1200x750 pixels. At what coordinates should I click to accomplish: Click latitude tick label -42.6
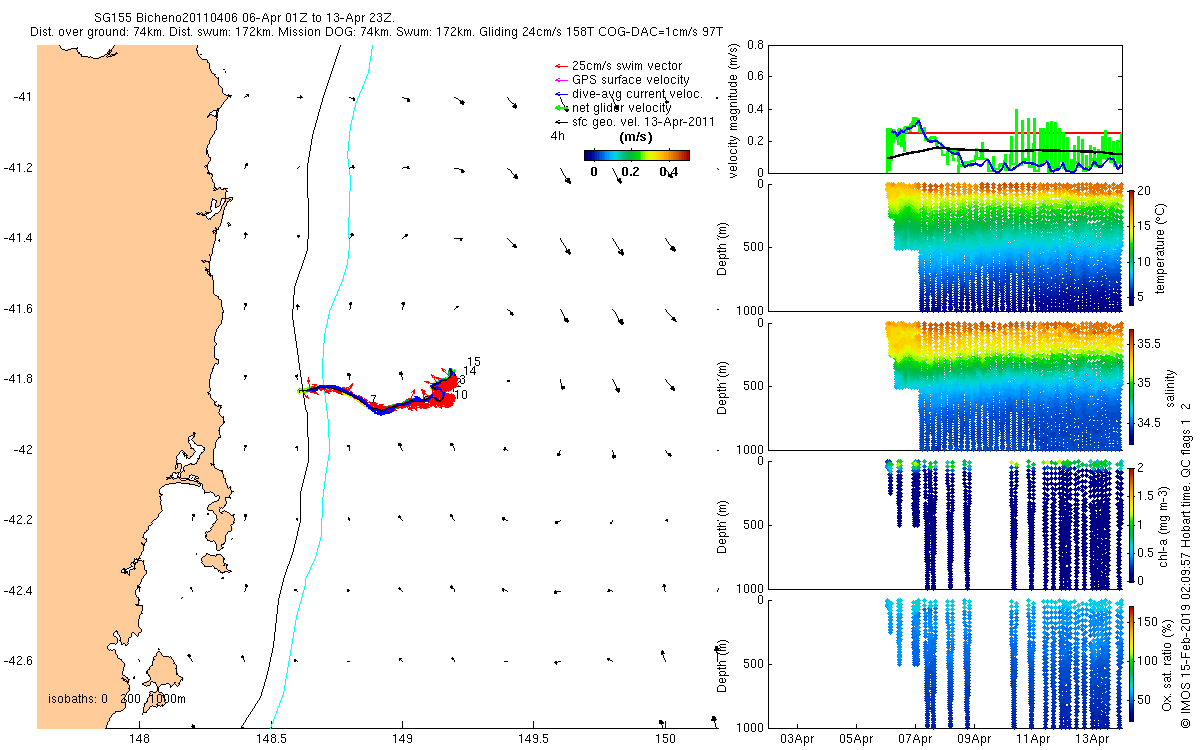click(19, 661)
